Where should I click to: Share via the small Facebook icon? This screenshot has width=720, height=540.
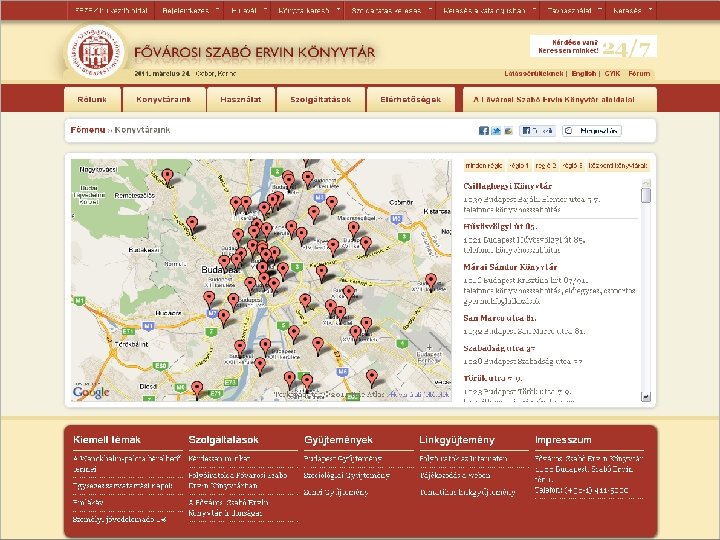click(x=484, y=131)
